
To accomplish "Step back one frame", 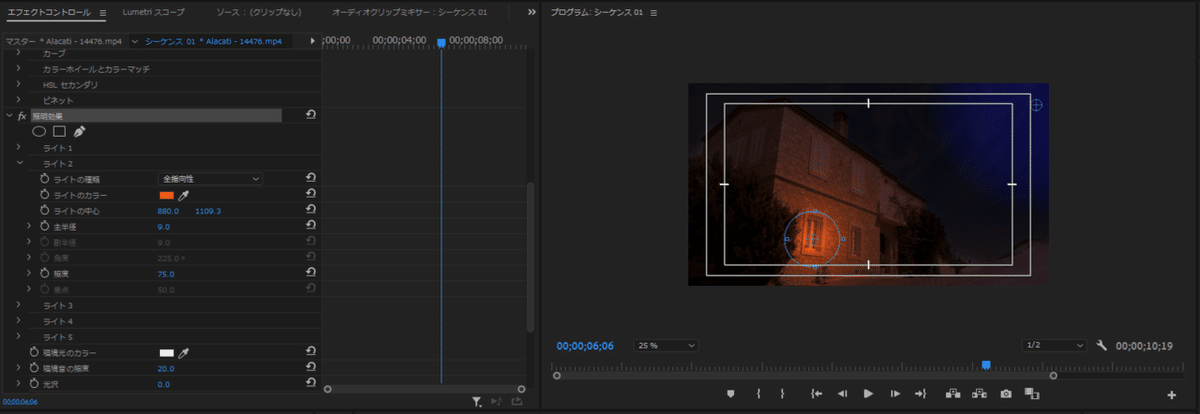I will (x=842, y=394).
